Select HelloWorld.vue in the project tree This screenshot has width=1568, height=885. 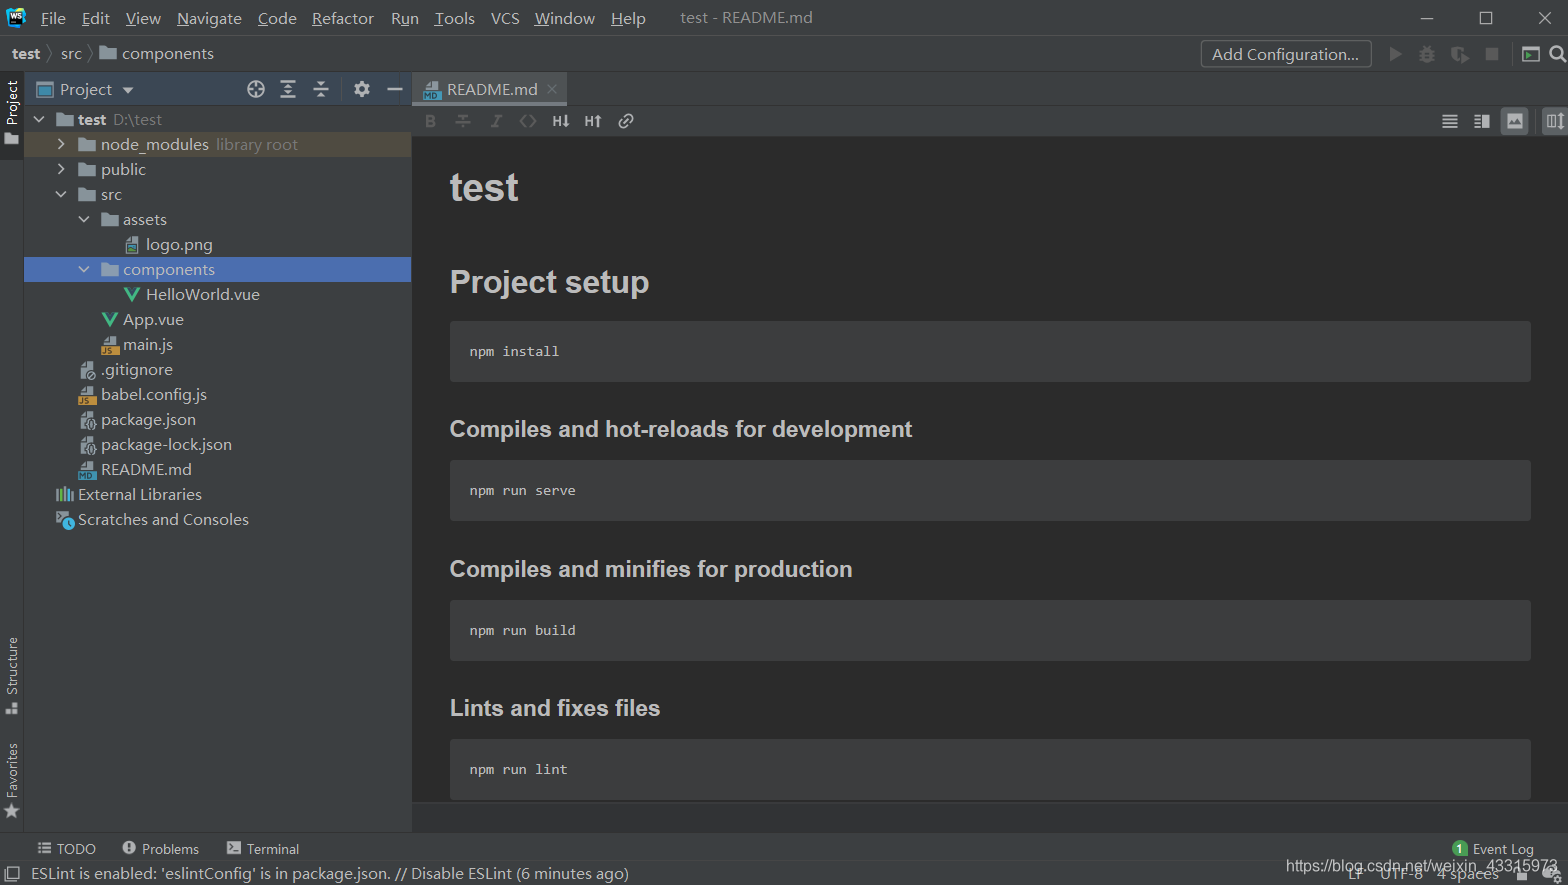202,294
